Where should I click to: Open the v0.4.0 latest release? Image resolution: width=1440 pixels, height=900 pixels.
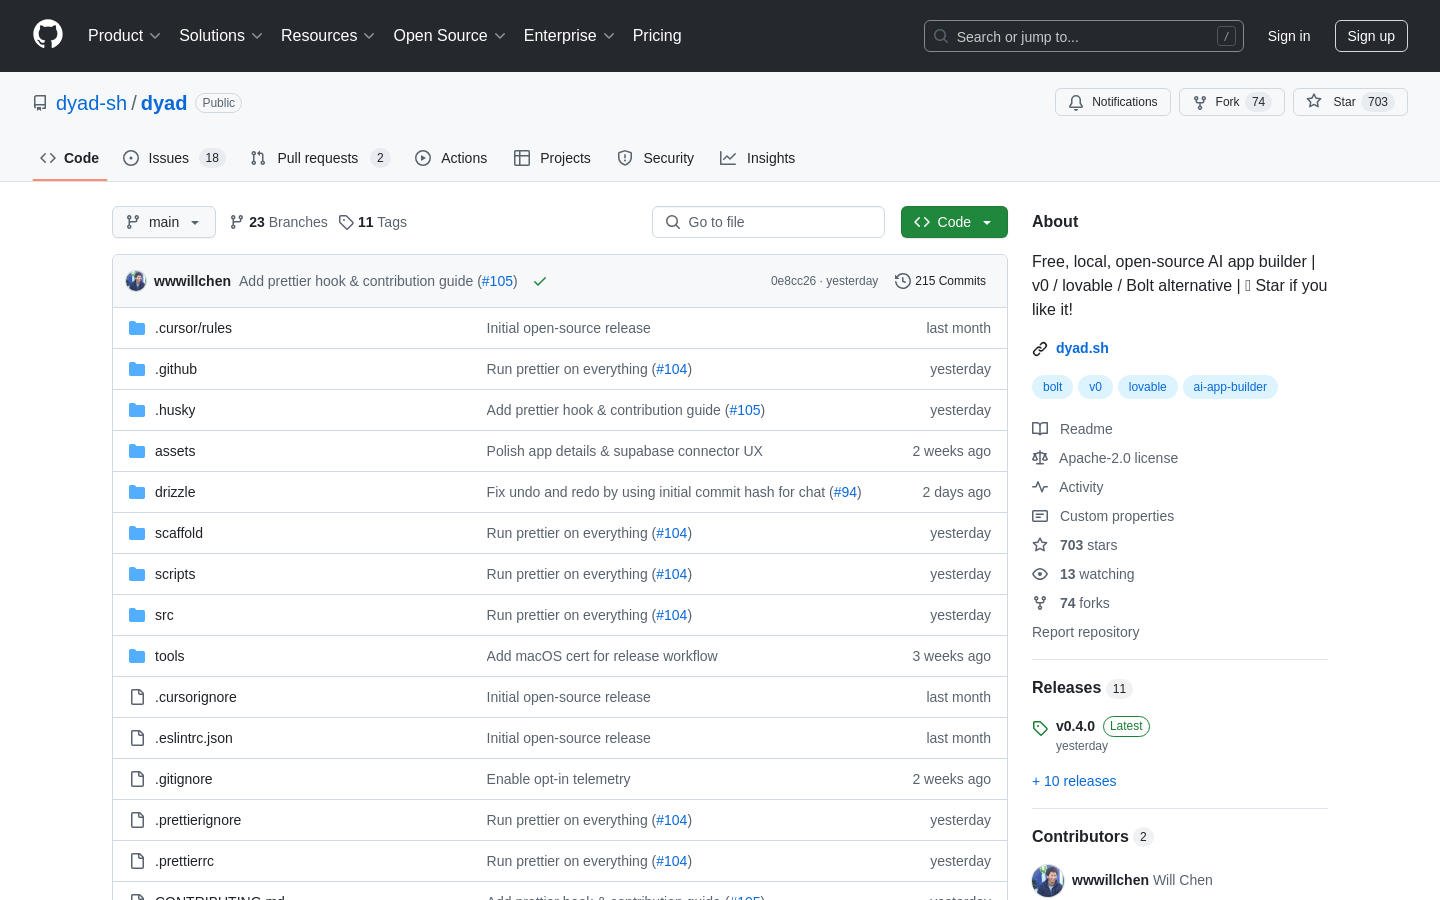click(x=1075, y=726)
